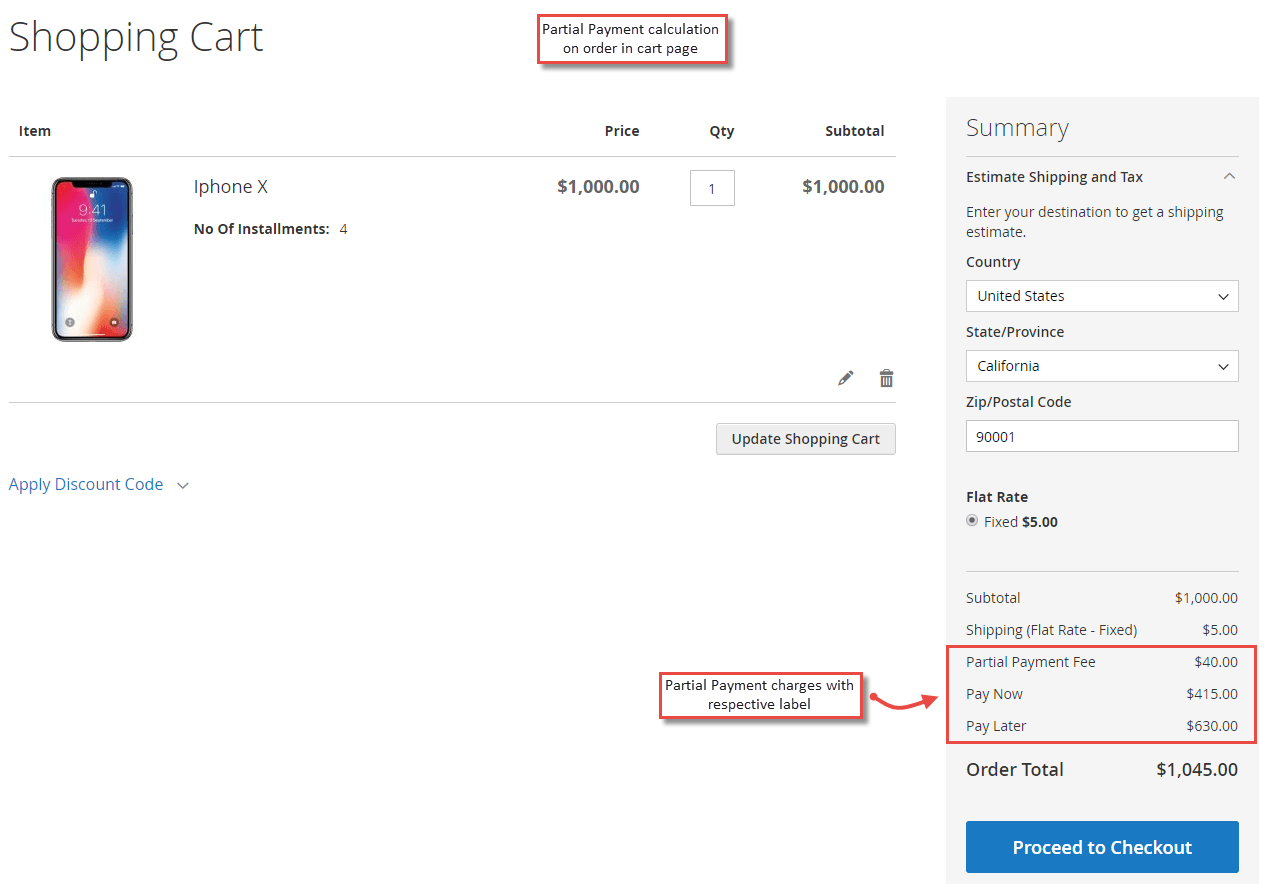
Task: Click the pencil edit icon for Iphone X
Action: (x=846, y=378)
